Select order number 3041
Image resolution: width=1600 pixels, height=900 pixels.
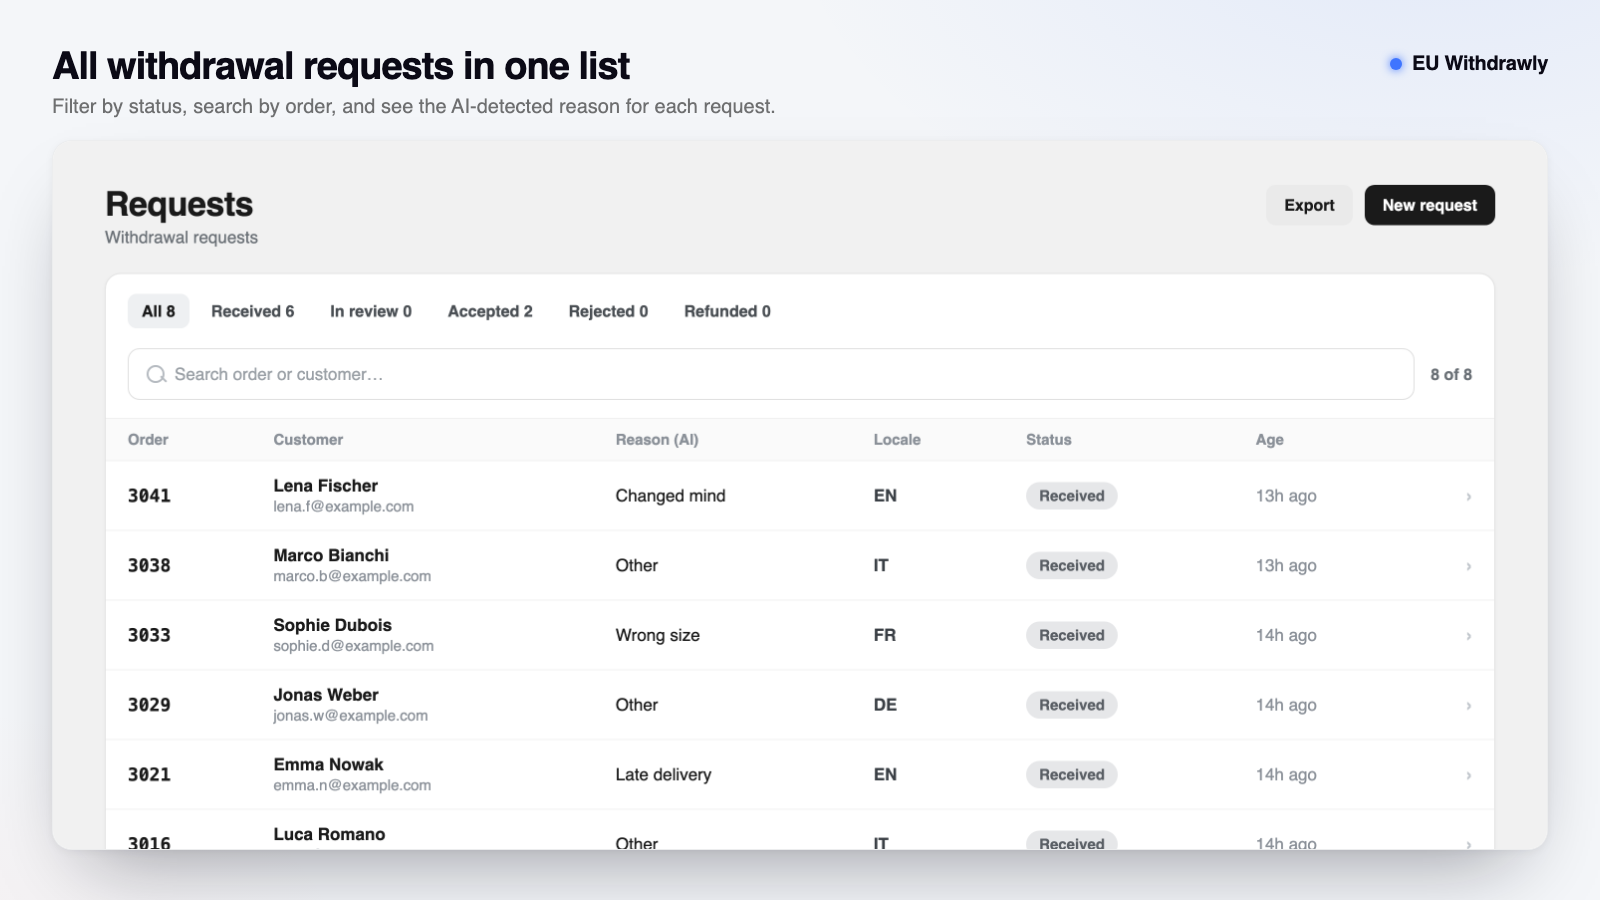(149, 496)
